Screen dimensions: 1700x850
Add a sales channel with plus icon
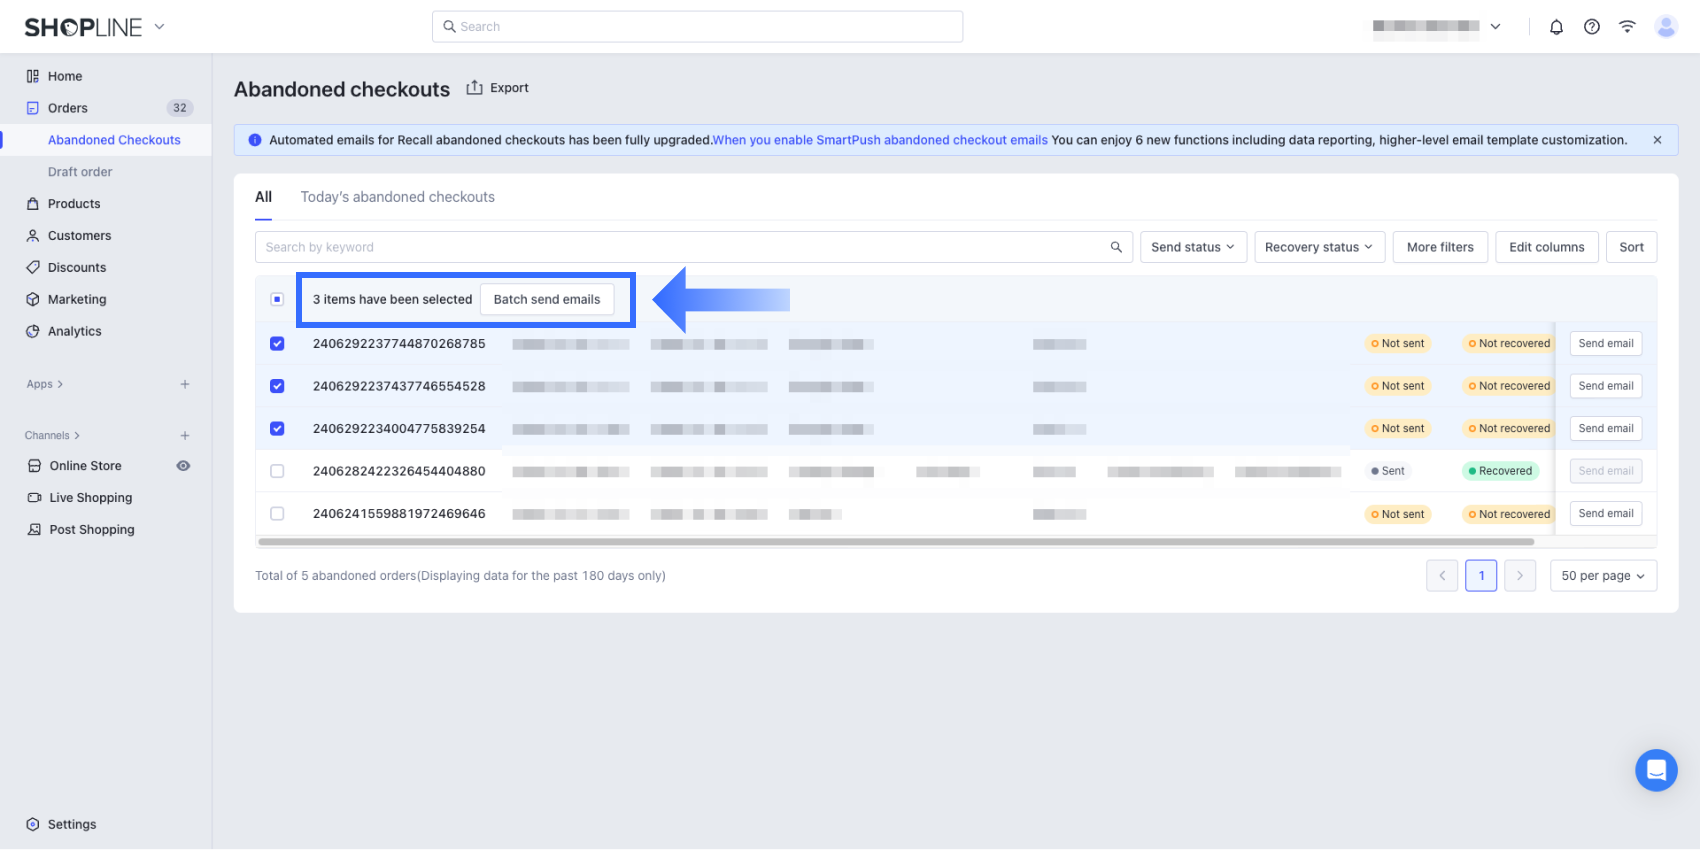click(x=185, y=436)
